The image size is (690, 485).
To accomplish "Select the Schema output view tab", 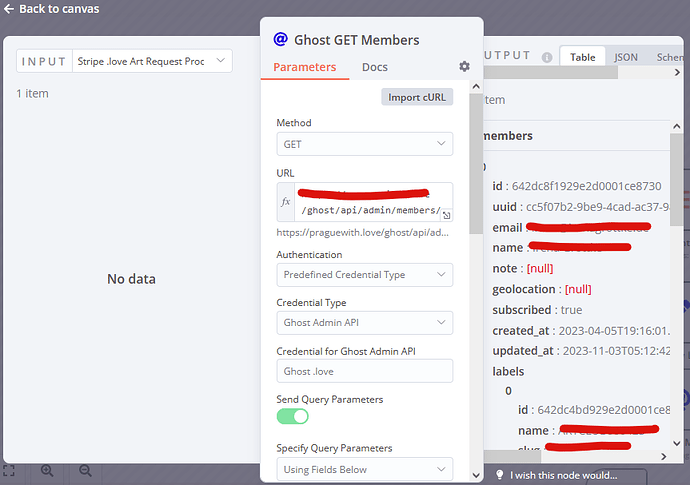I will coord(670,57).
